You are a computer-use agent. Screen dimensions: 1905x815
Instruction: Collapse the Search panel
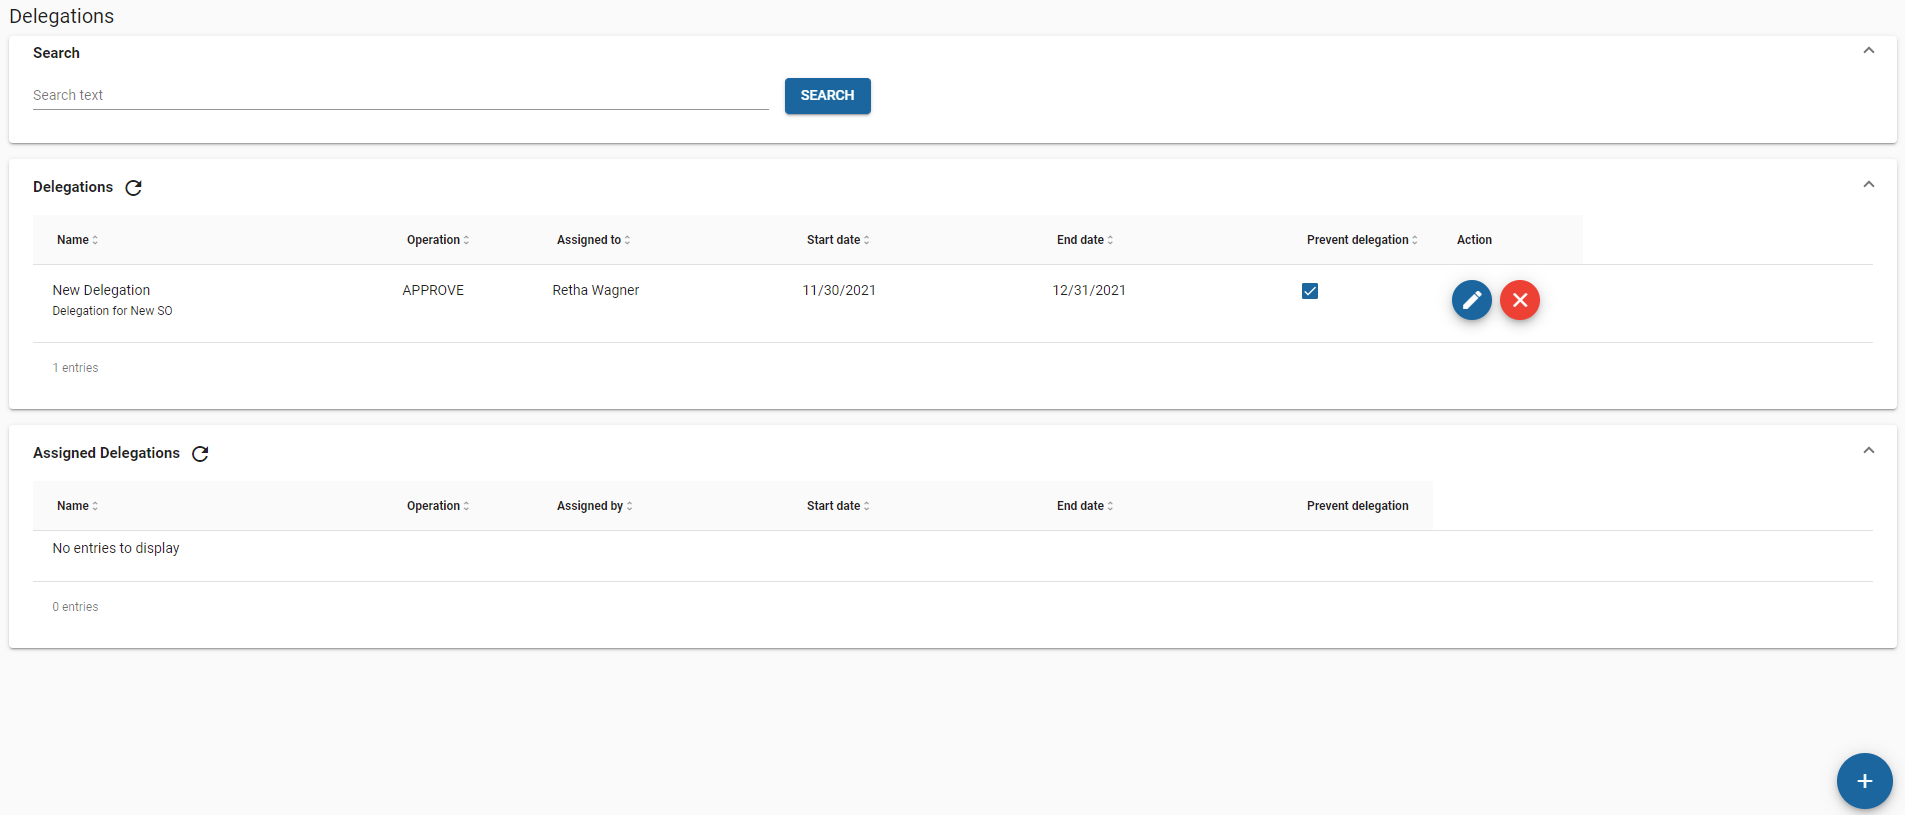(1868, 51)
